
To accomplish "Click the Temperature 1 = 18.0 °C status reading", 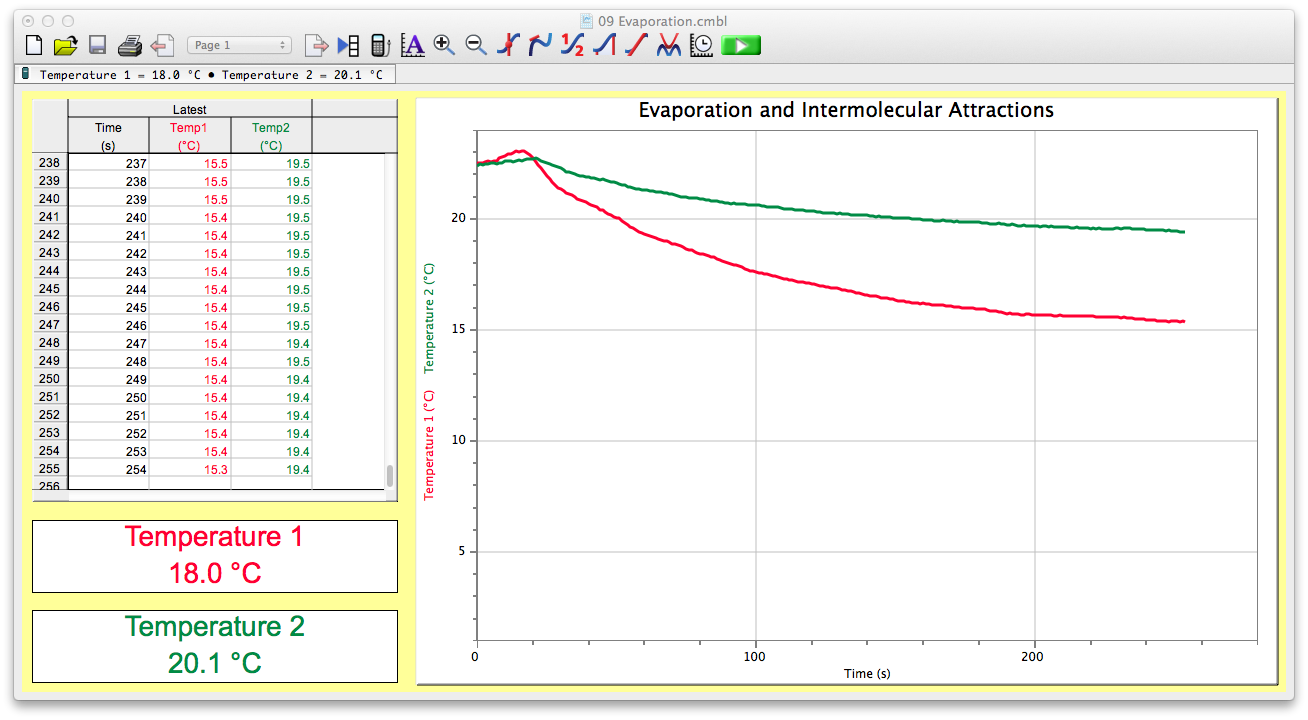I will coord(123,75).
